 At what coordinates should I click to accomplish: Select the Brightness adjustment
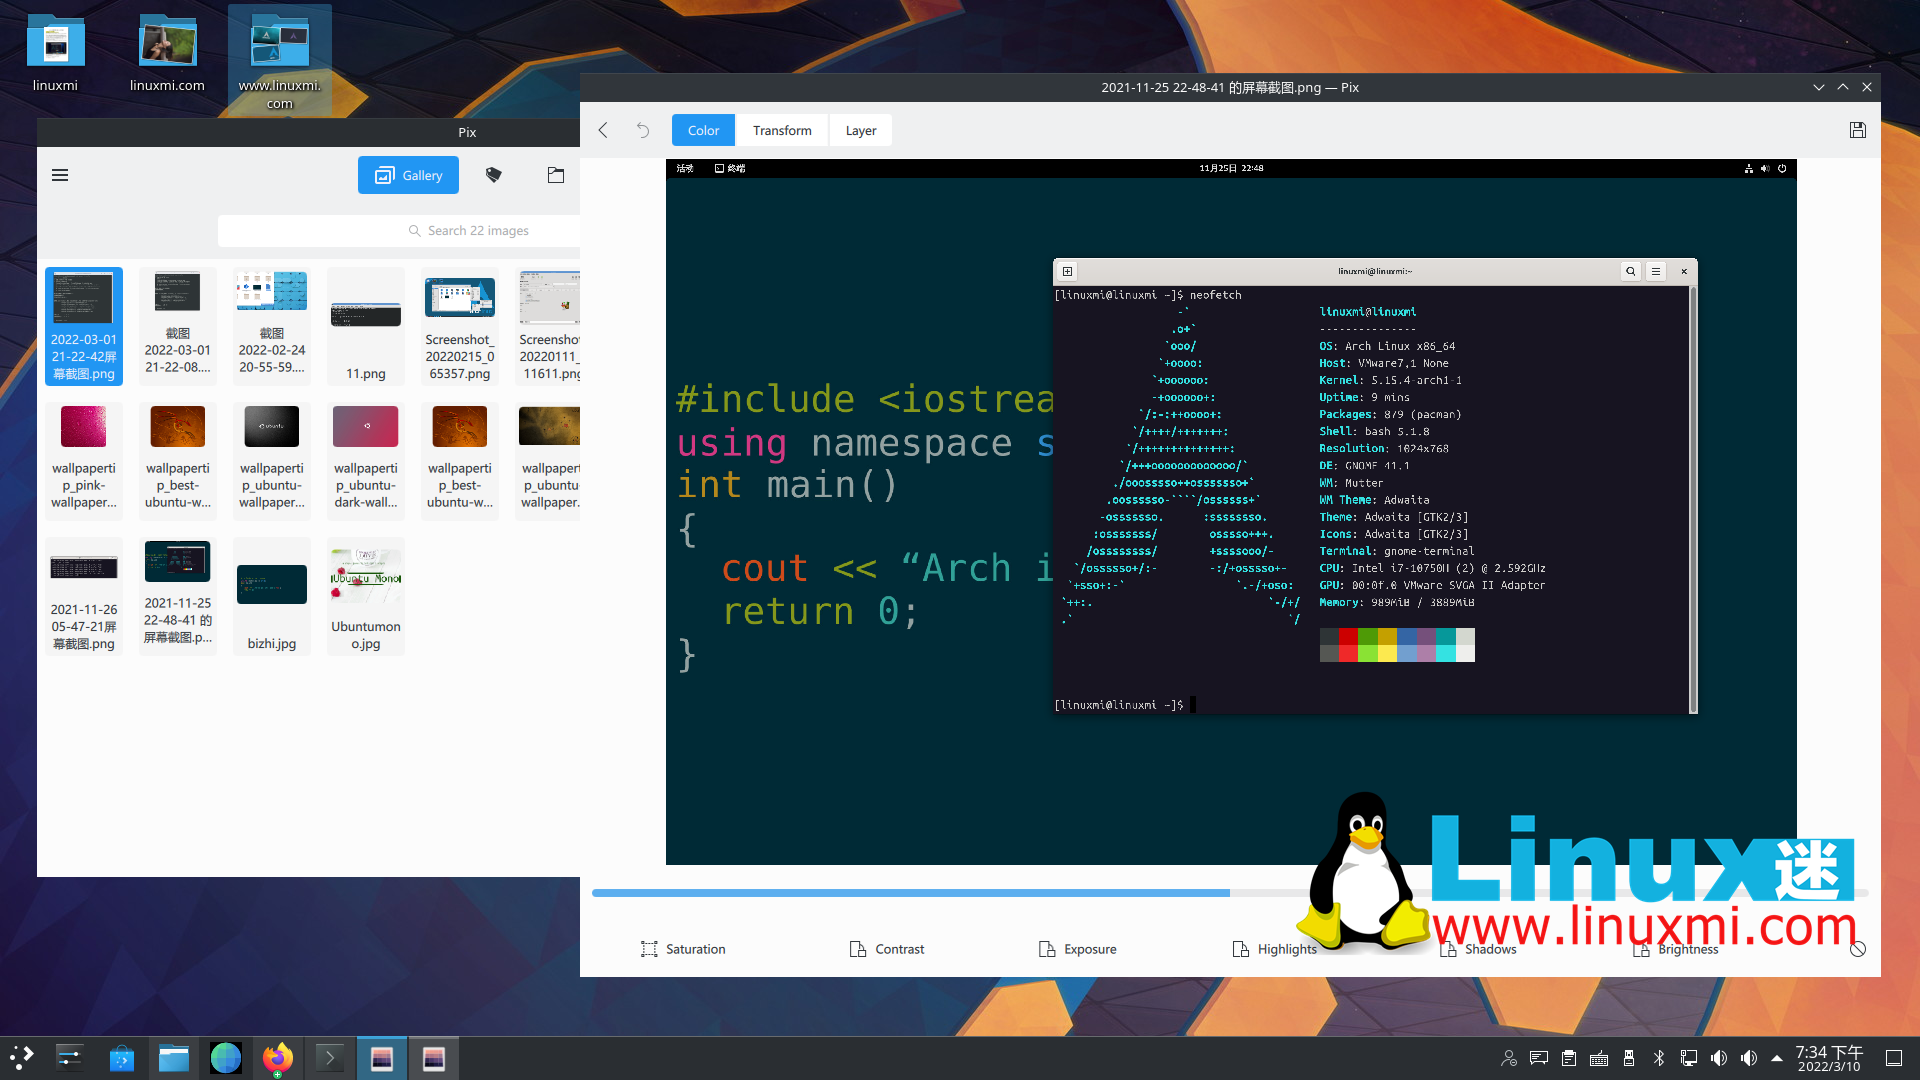click(1675, 949)
